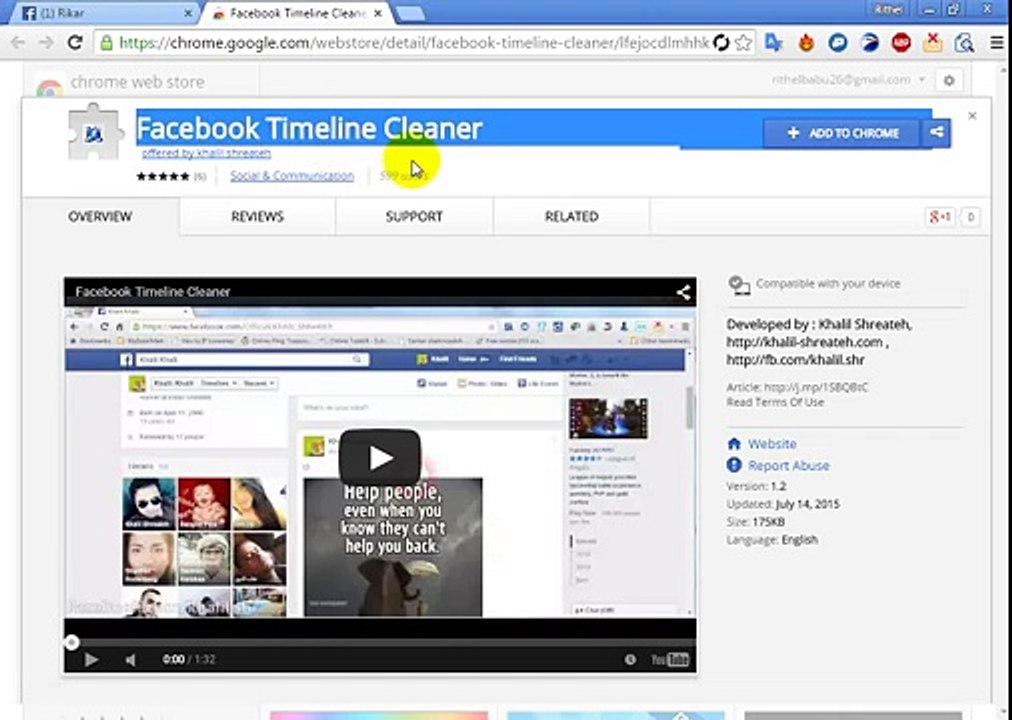Close the Facebook Timeline Cleaner browser tab
The image size is (1012, 720).
378,13
